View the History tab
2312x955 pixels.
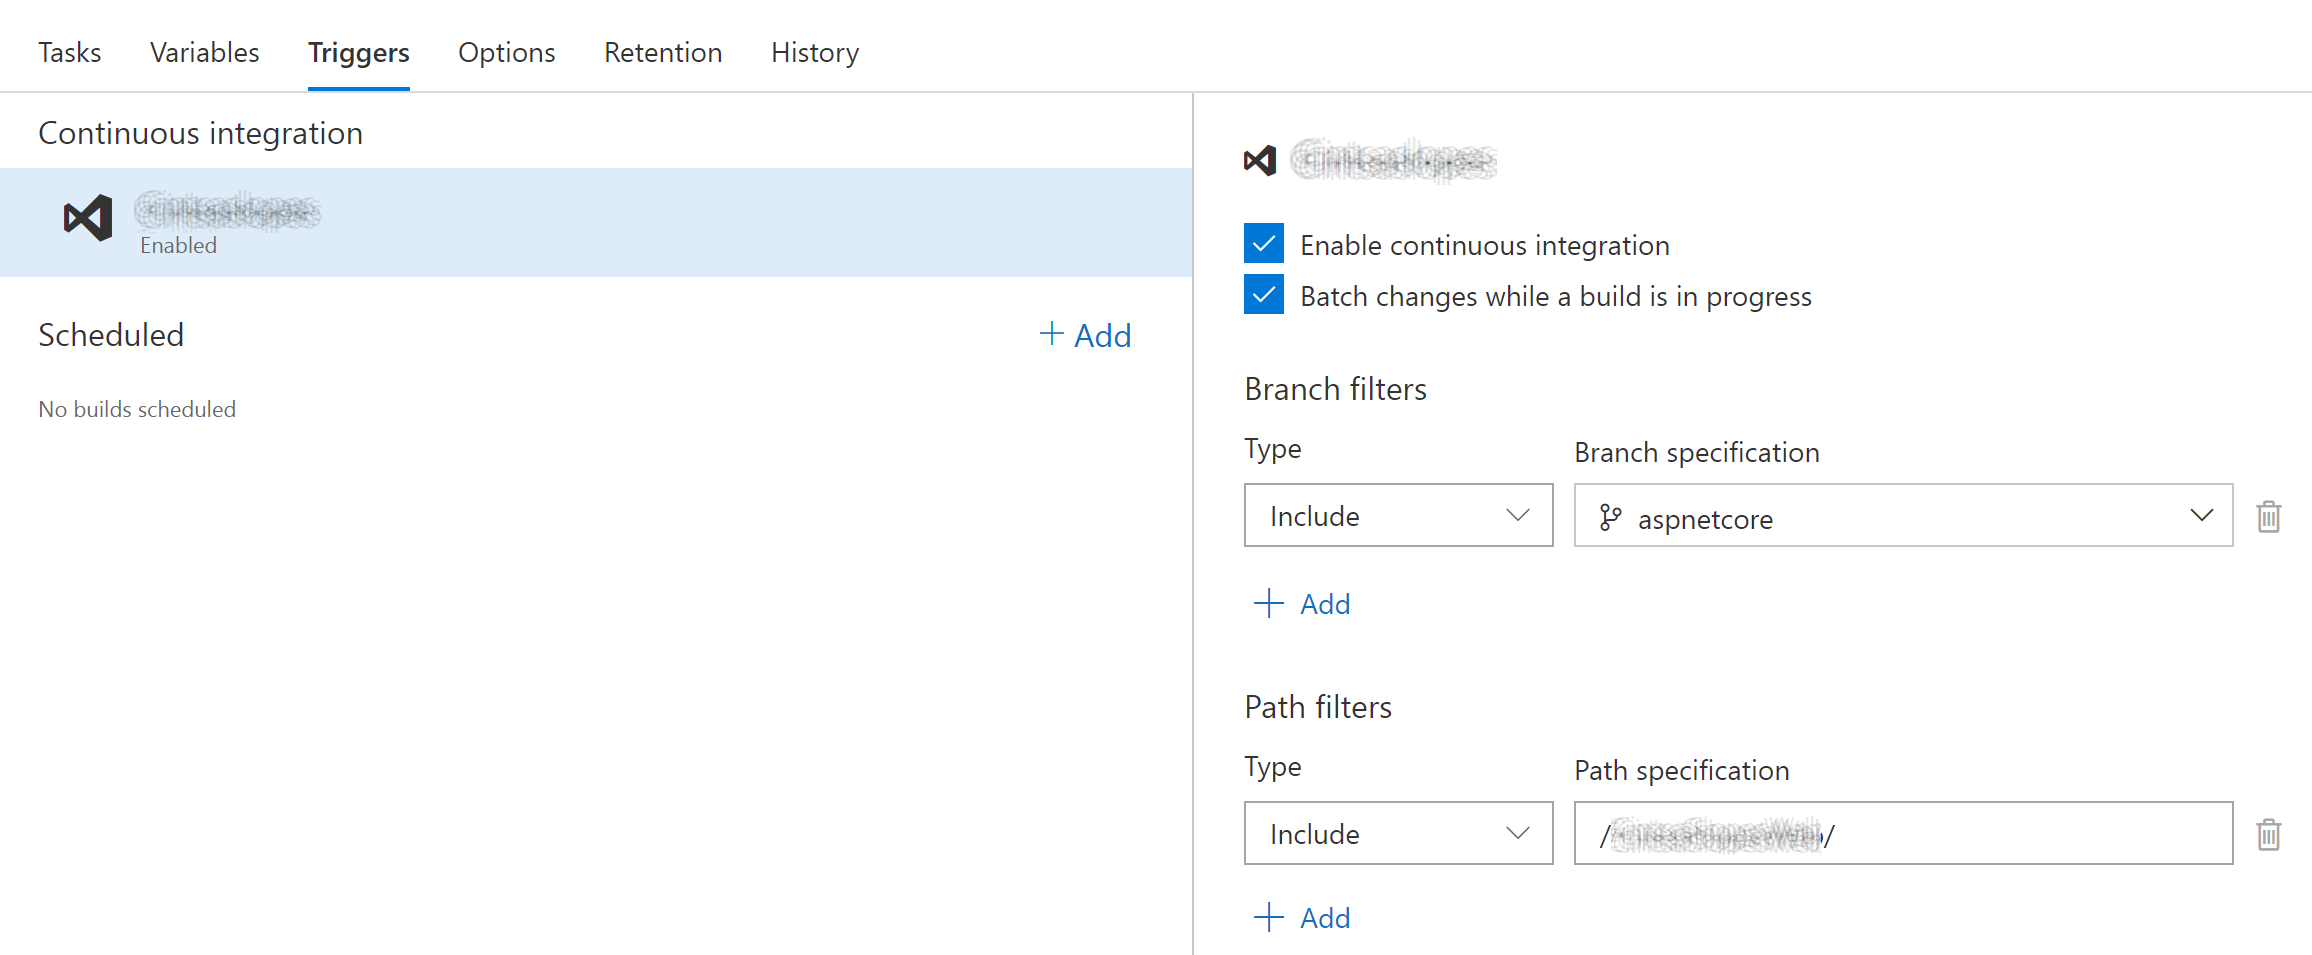click(815, 52)
